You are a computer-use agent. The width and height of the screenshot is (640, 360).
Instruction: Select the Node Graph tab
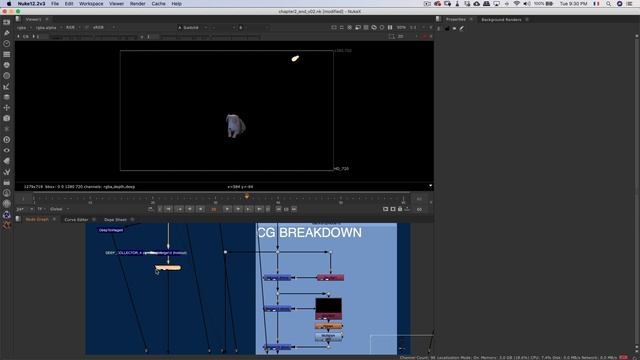click(x=37, y=220)
